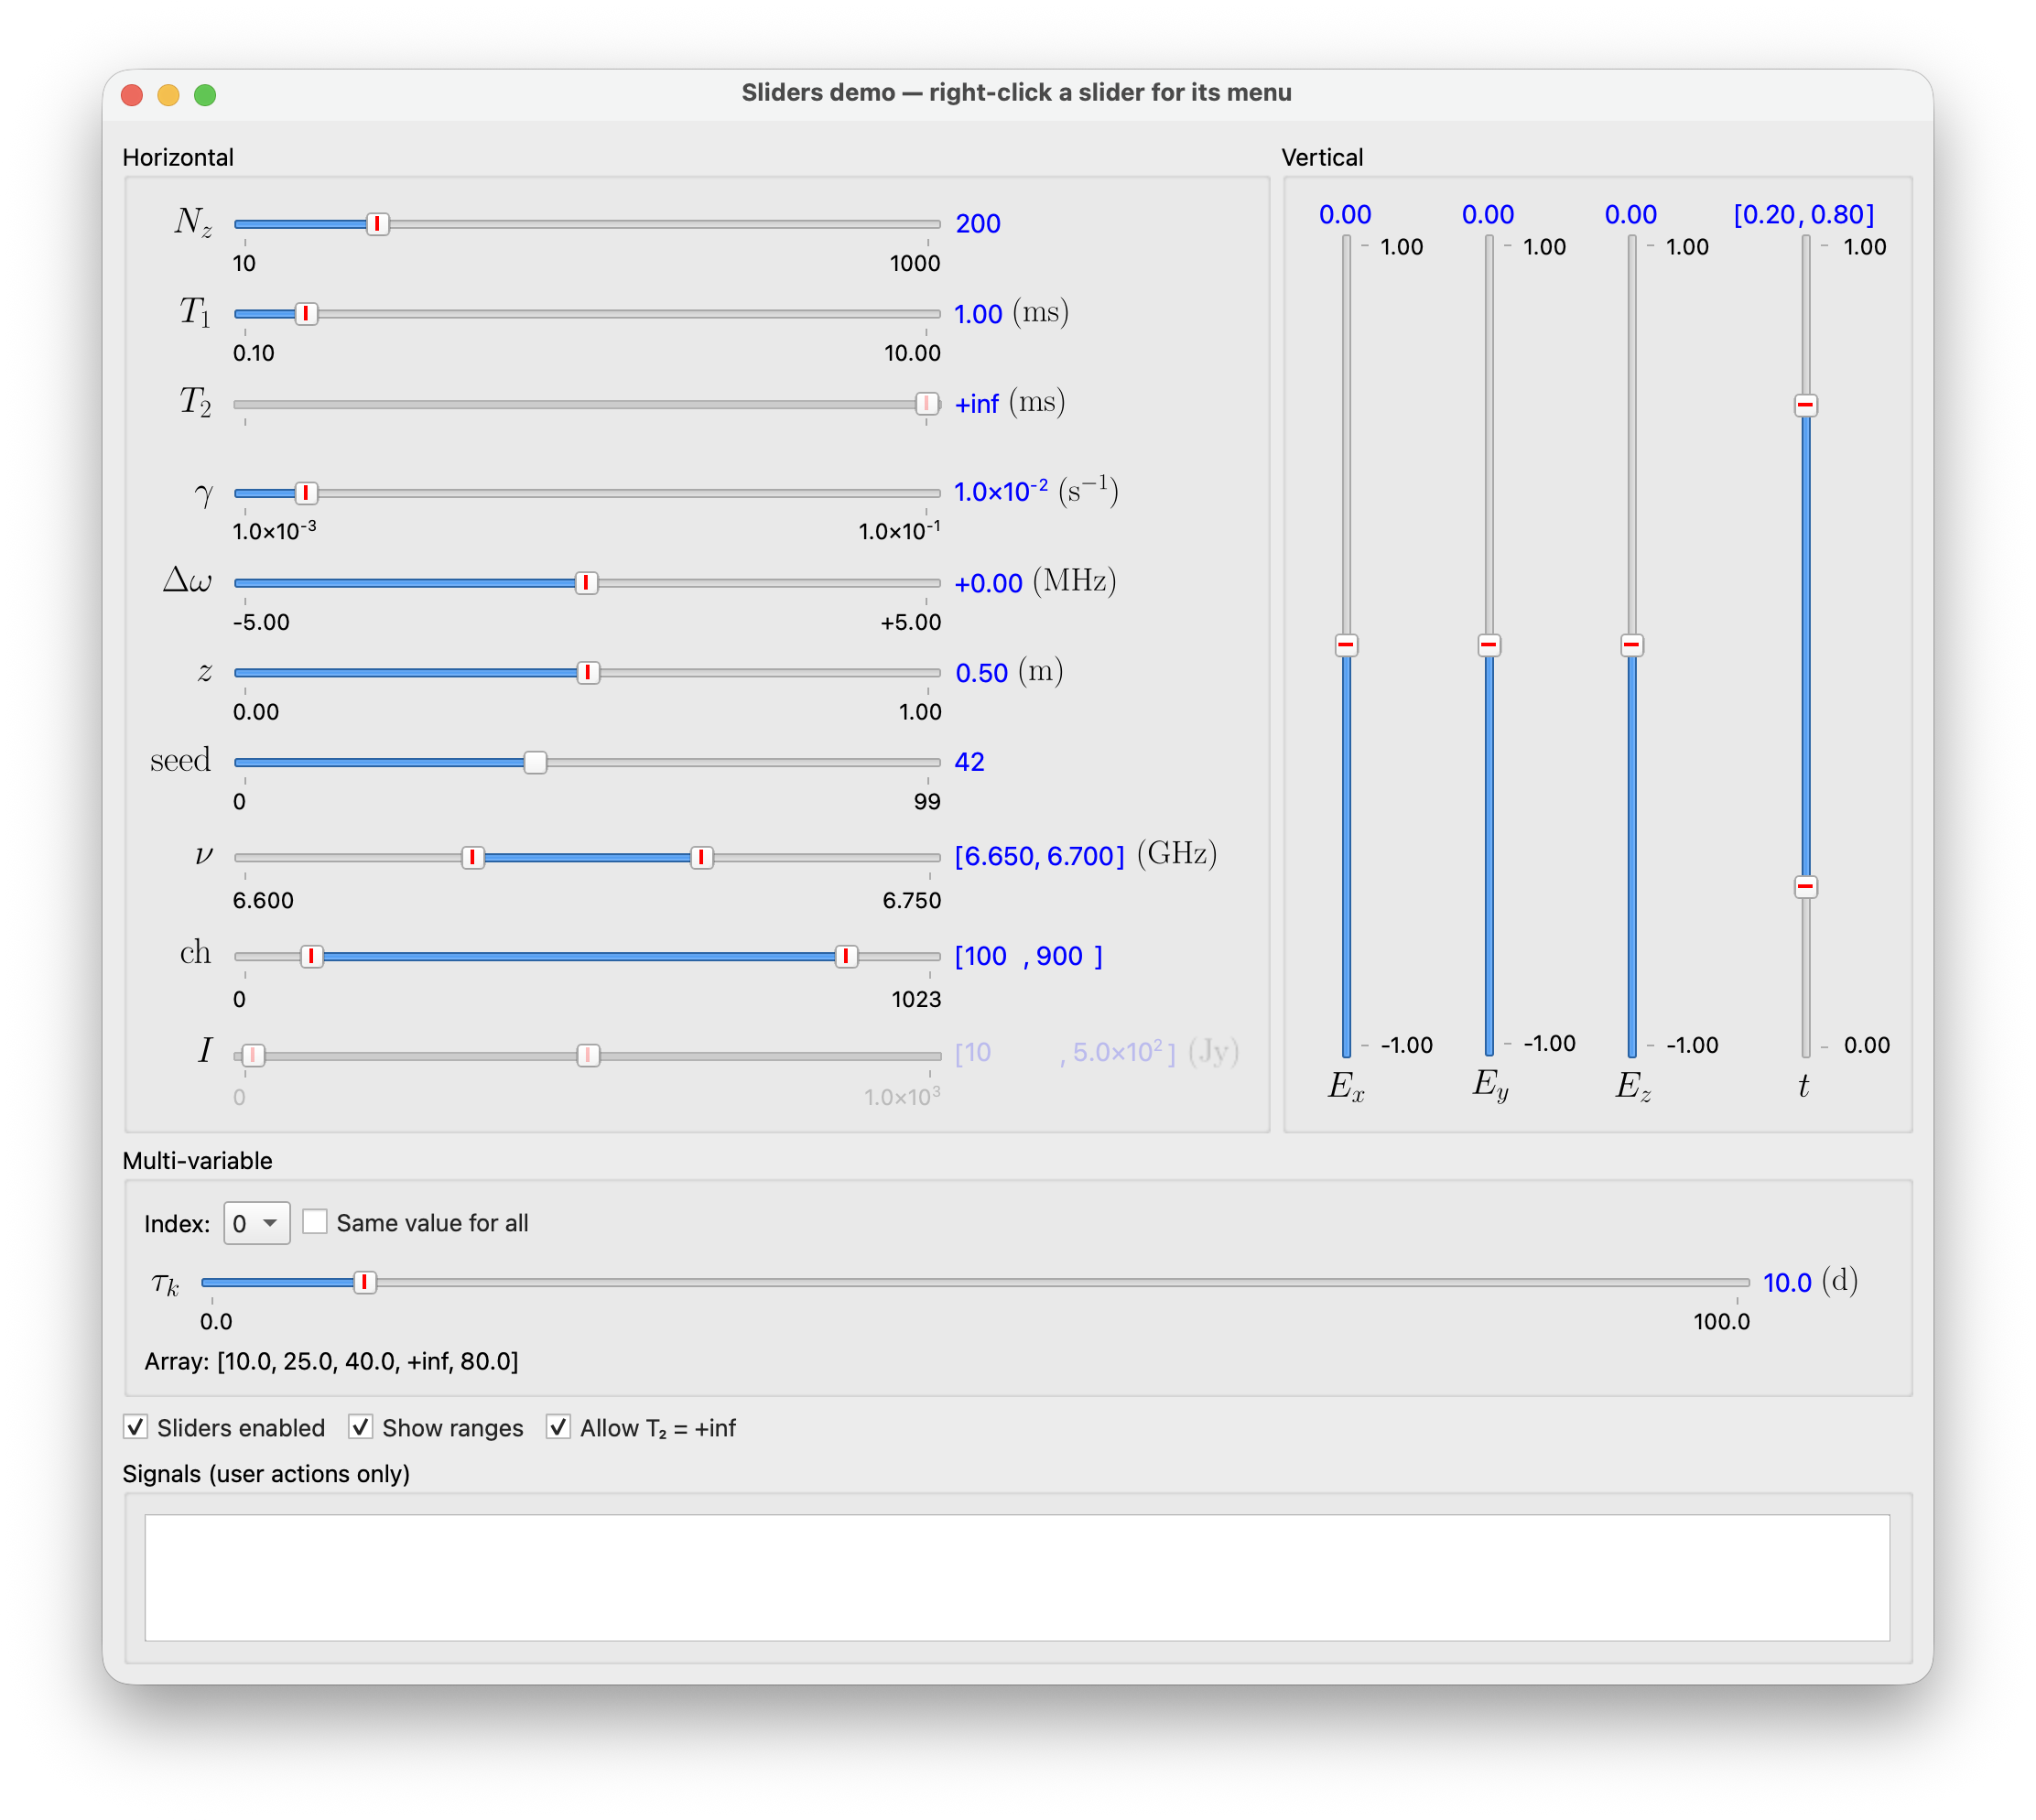Click the gamma slider handle
2036x1820 pixels.
[306, 493]
